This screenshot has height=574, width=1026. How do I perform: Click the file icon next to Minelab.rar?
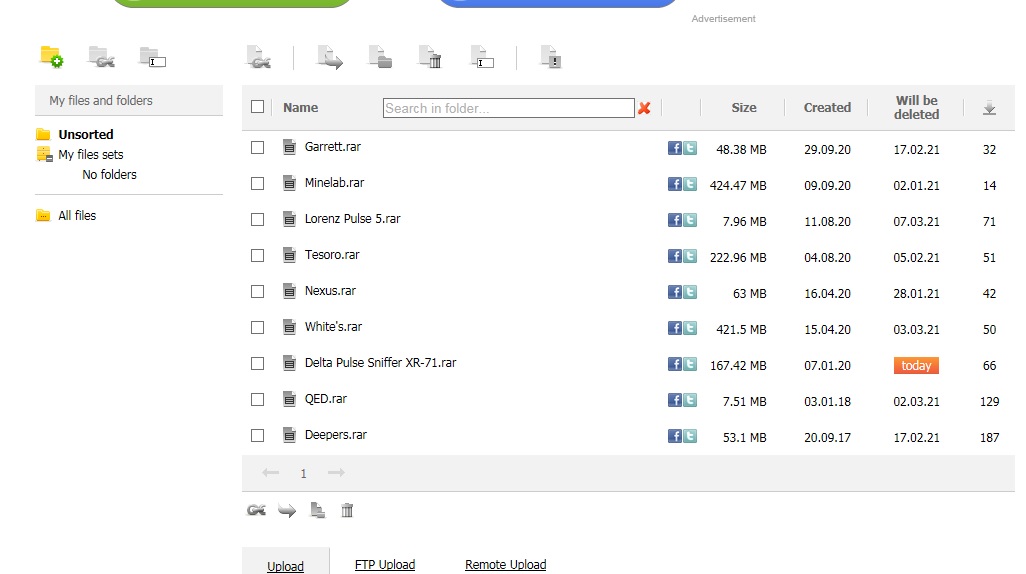tap(289, 183)
